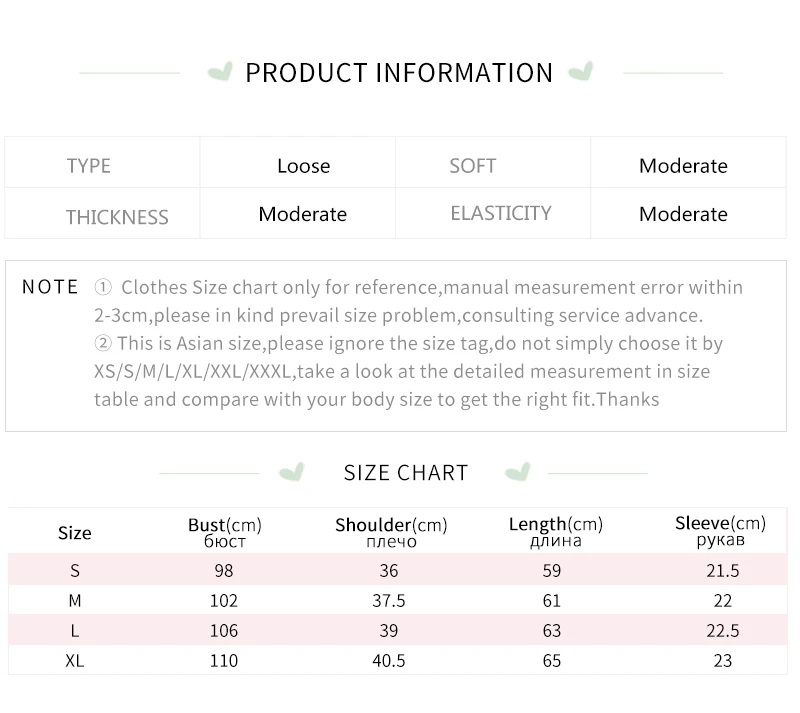Click the circled number one in the note
This screenshot has width=800, height=713.
coord(103,288)
